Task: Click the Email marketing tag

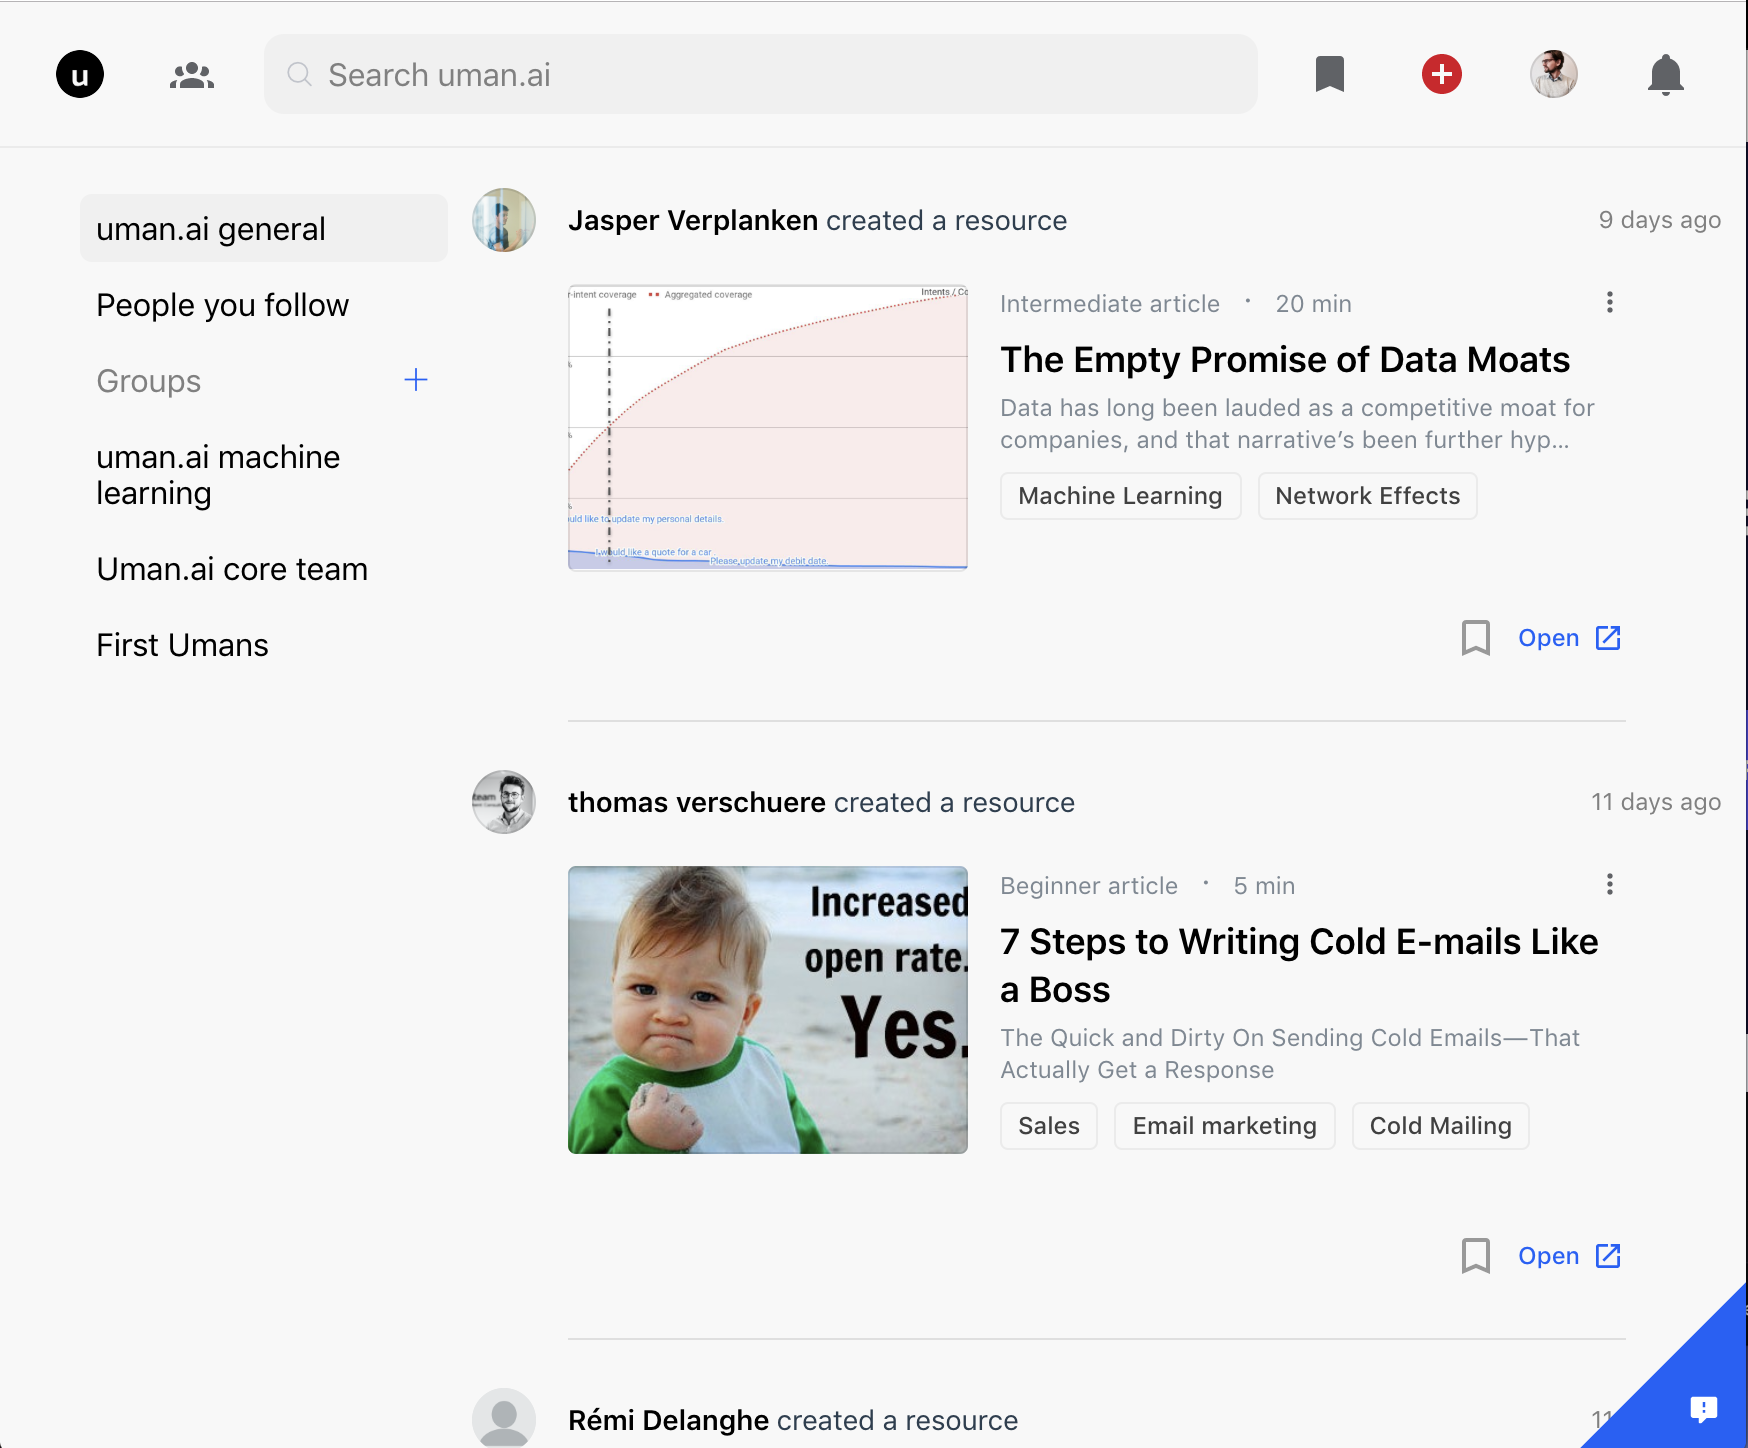Action: 1224,1126
